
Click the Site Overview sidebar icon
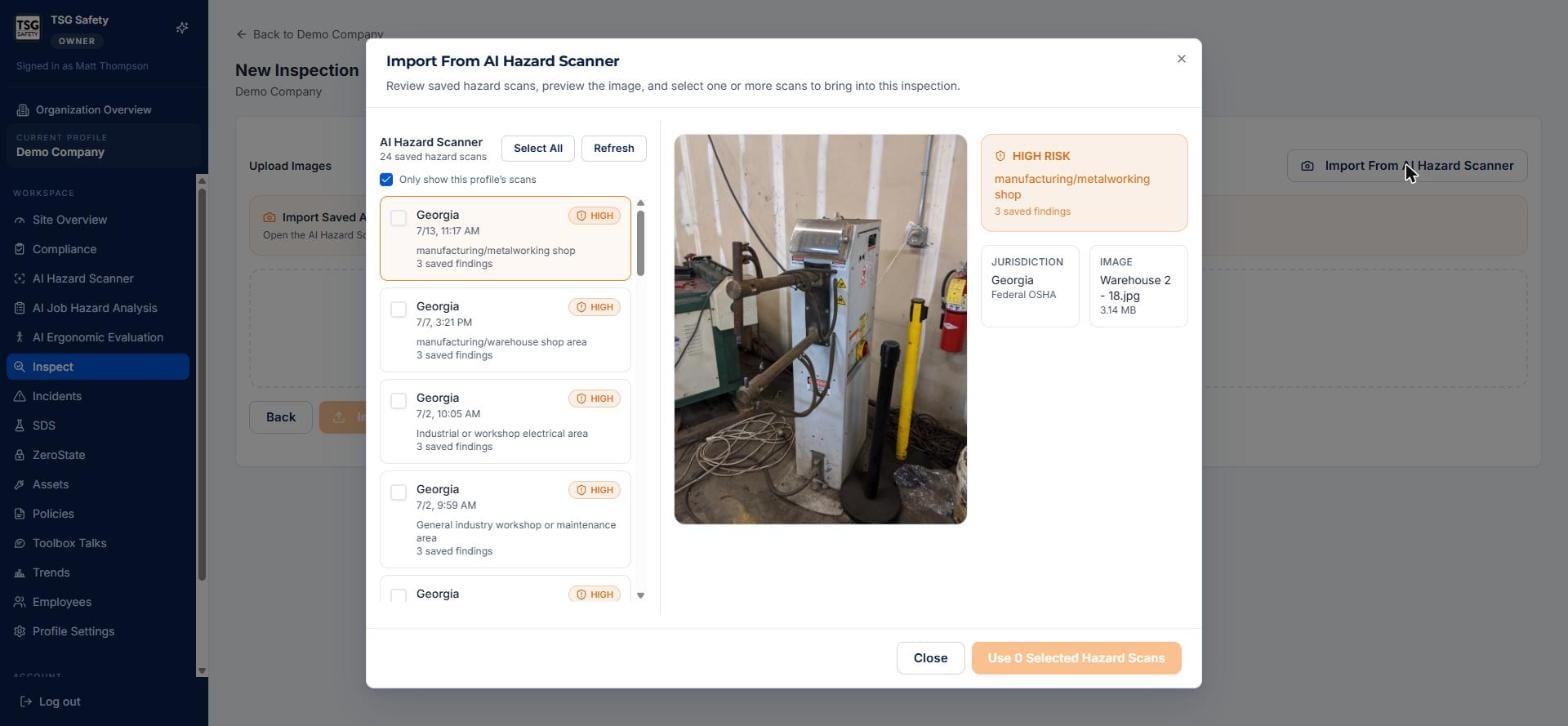[x=20, y=220]
